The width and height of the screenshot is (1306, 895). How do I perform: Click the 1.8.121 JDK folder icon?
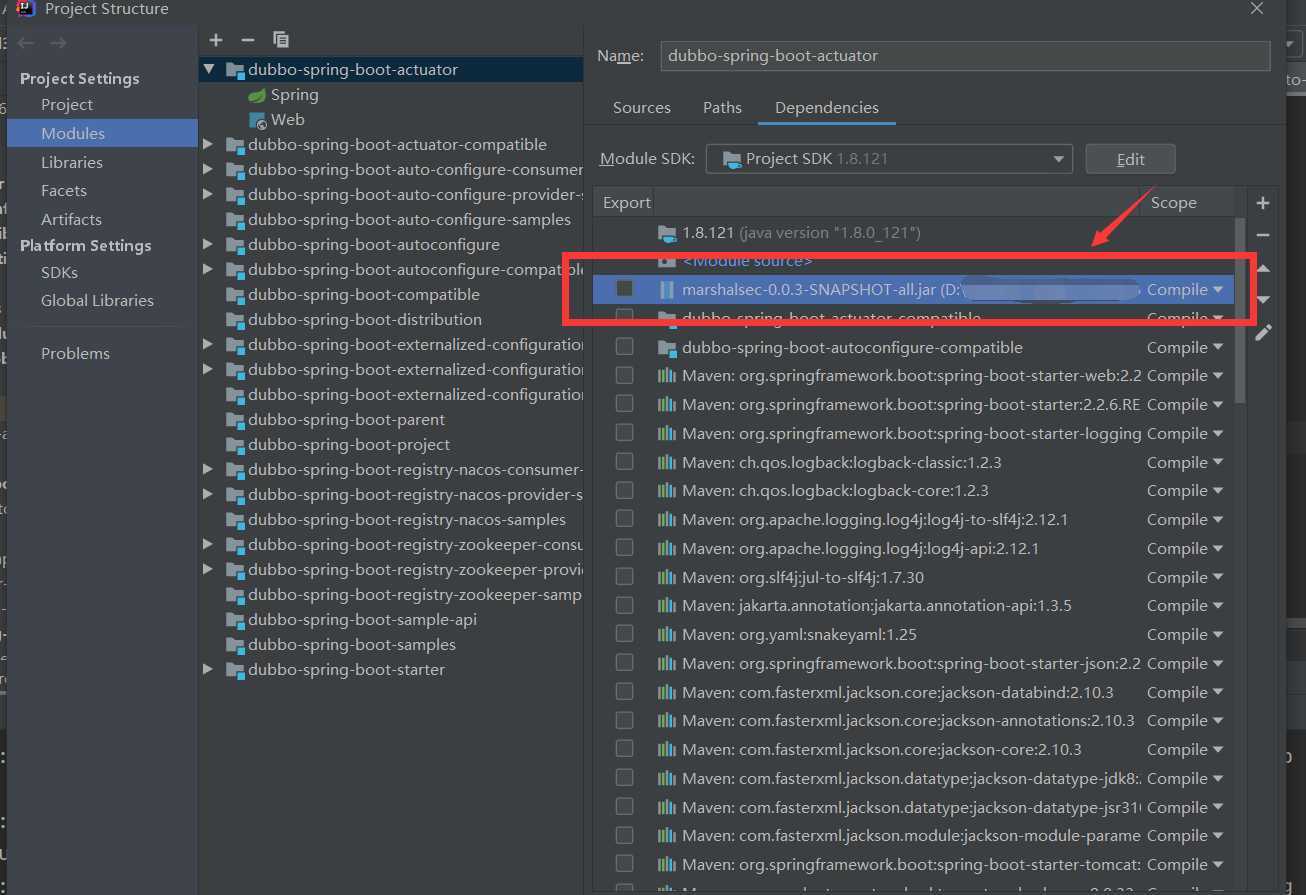pos(667,233)
